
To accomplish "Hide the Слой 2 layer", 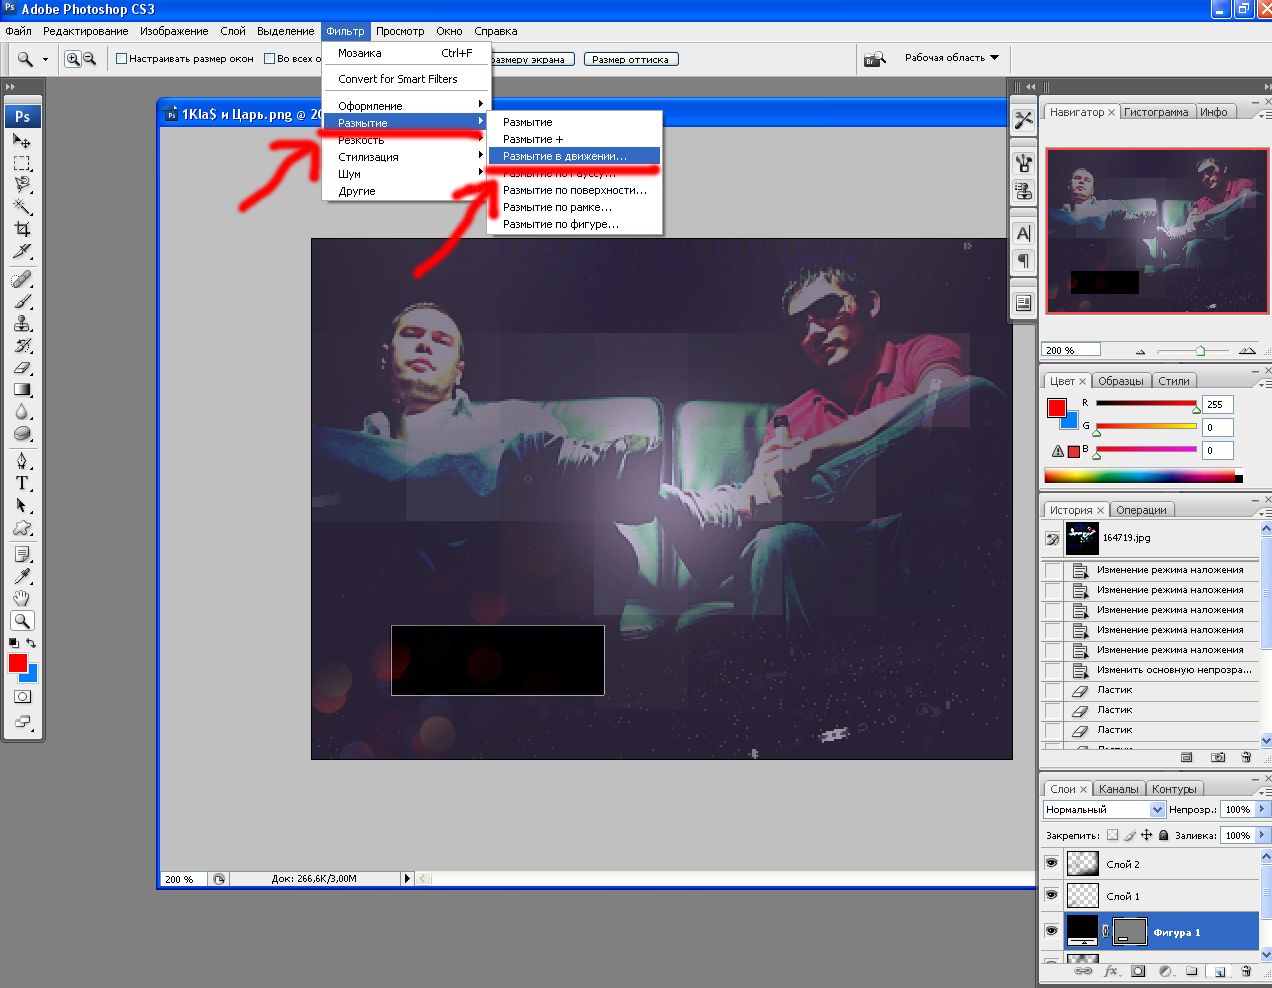I will [1051, 863].
